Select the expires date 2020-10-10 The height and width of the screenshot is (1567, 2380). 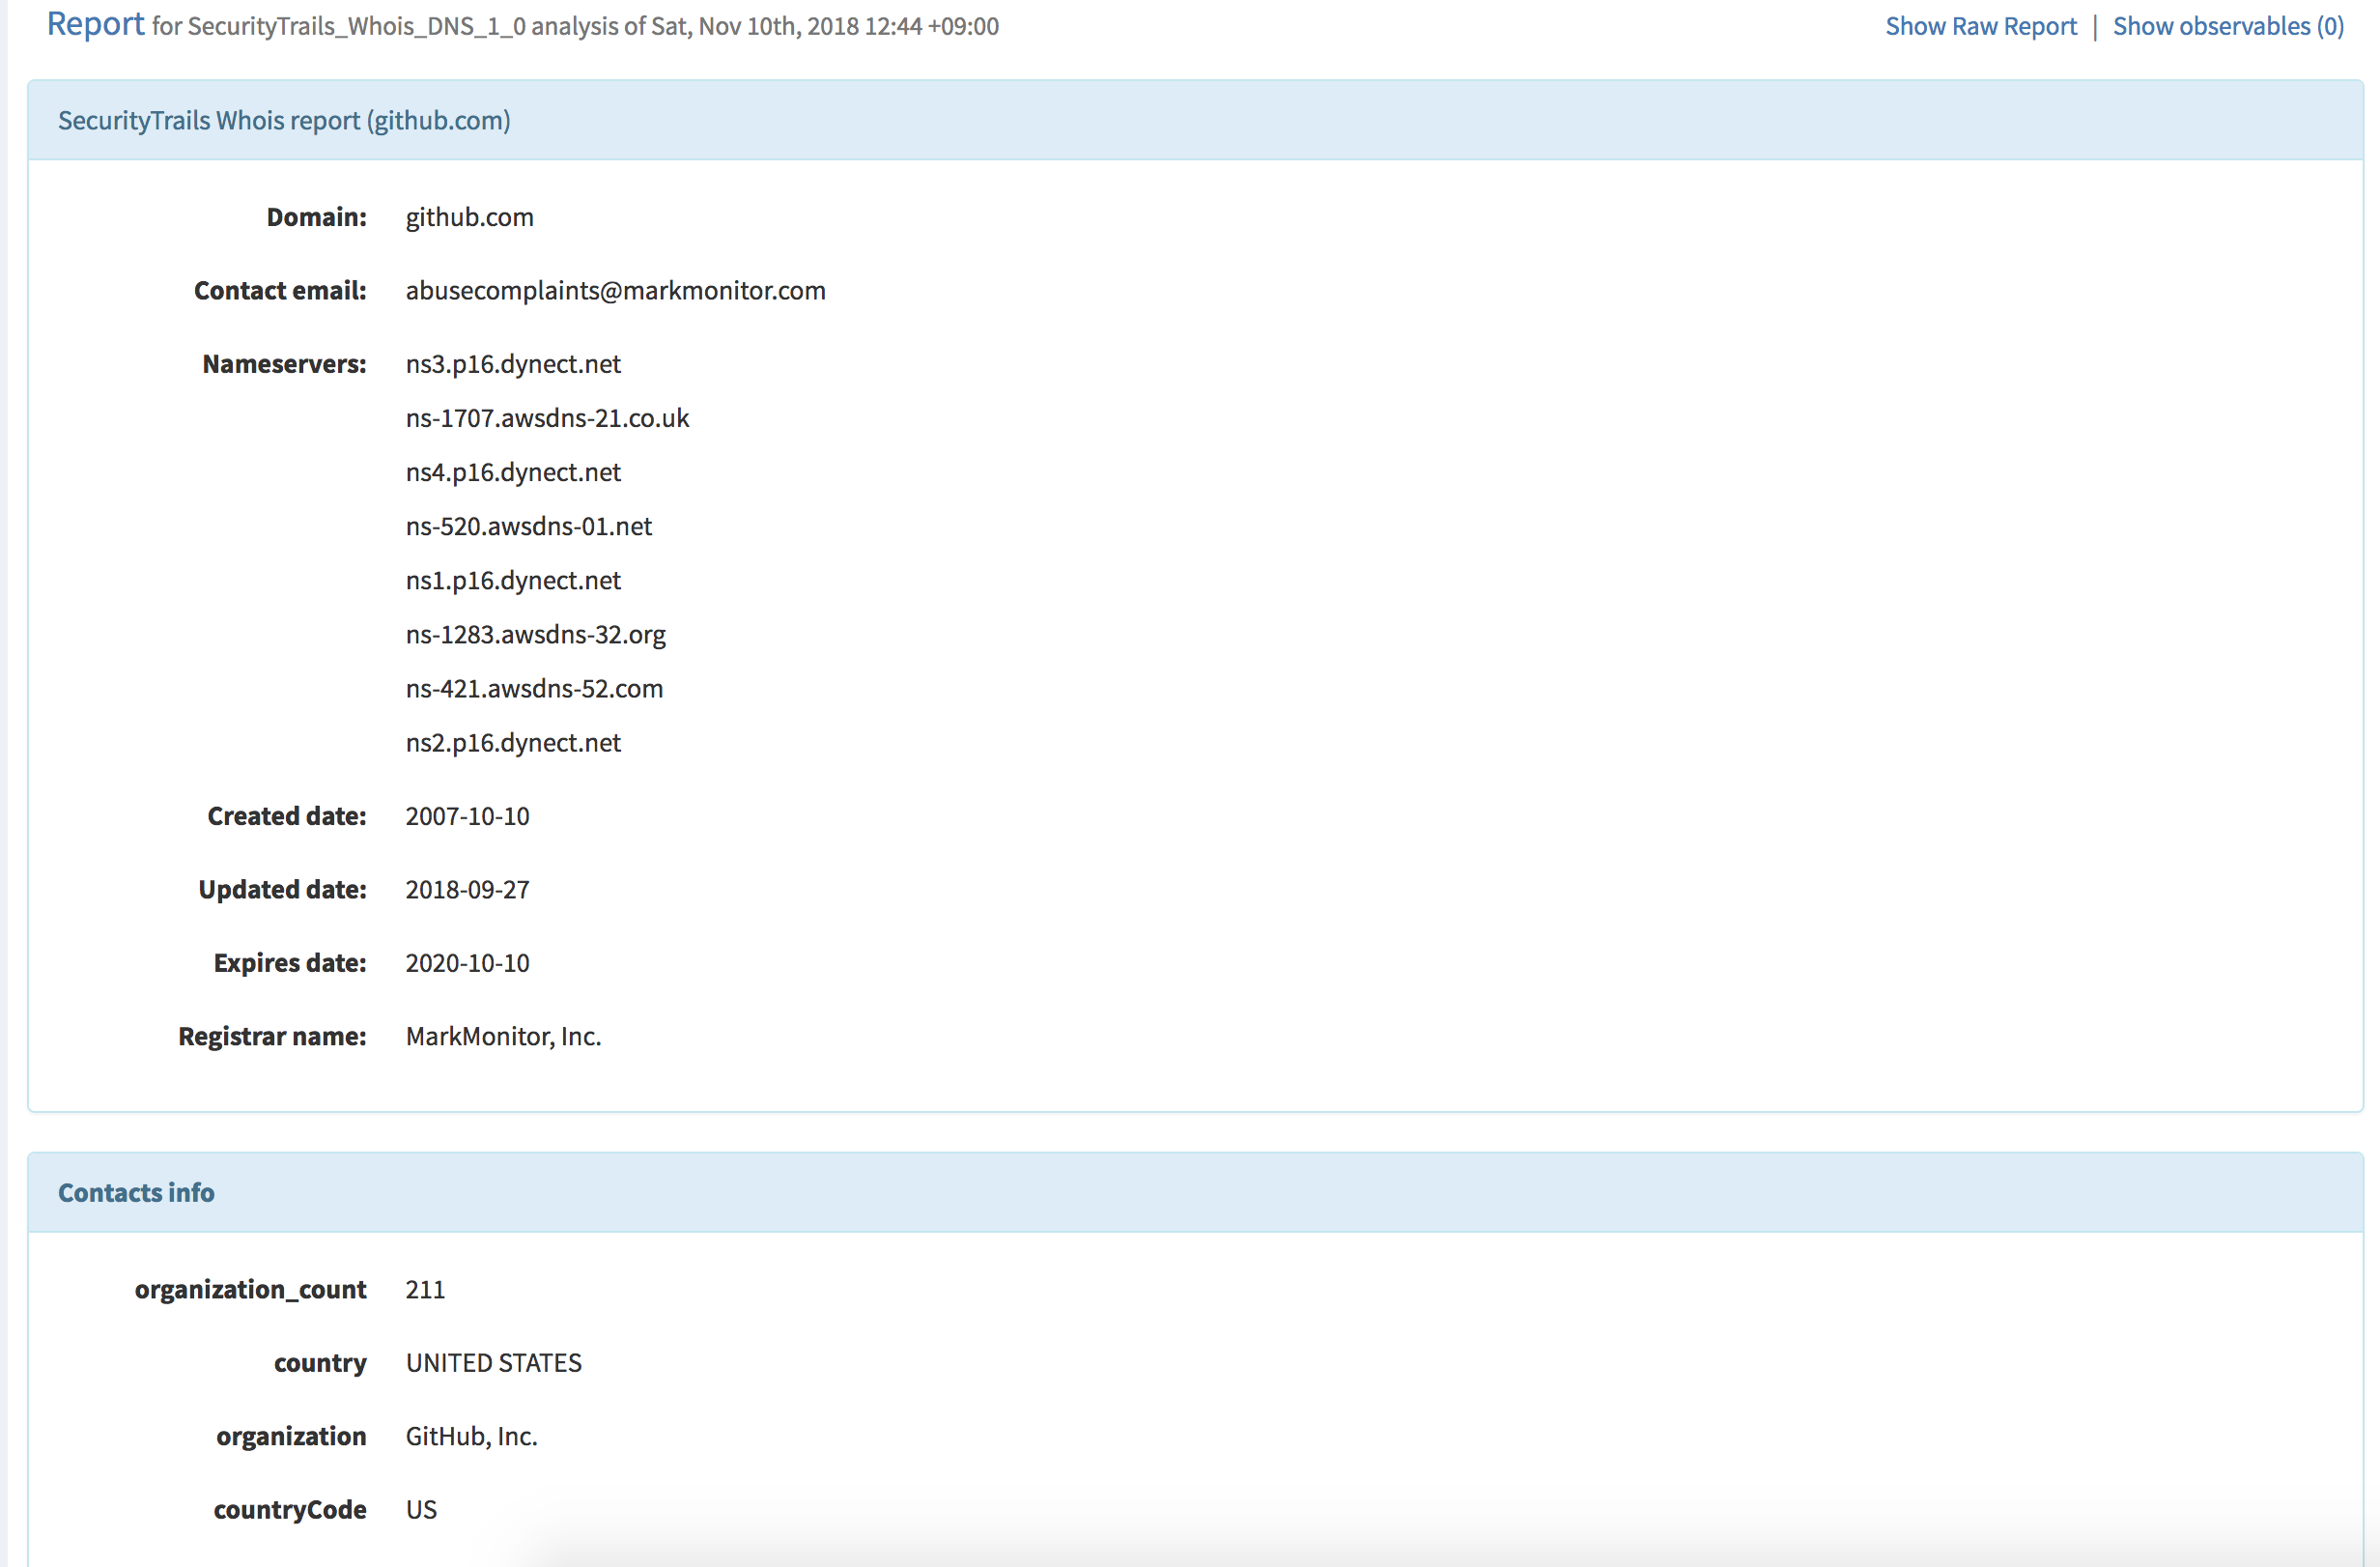click(467, 963)
